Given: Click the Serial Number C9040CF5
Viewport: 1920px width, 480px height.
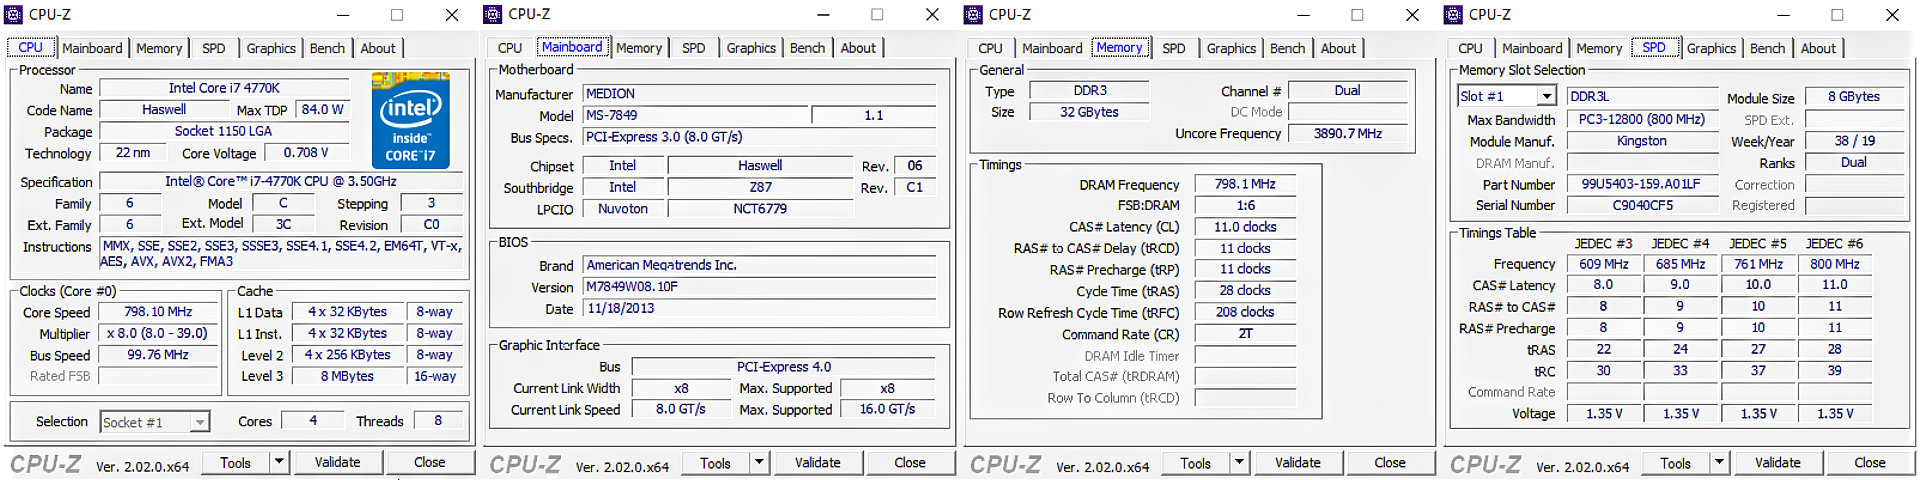Looking at the screenshot, I should click(1642, 205).
